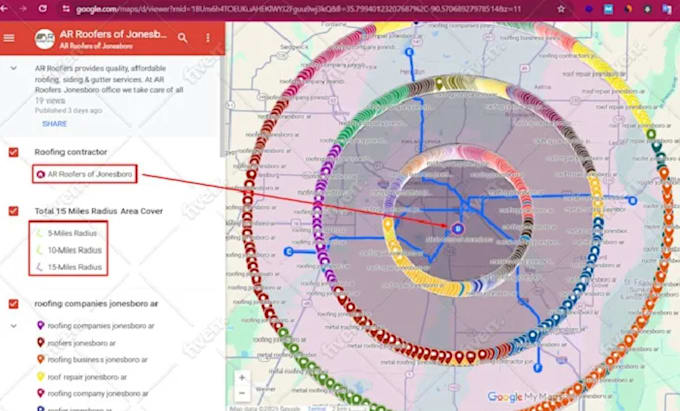This screenshot has width=680, height=411.
Task: Collapse the map description chevron
Action: [13, 68]
